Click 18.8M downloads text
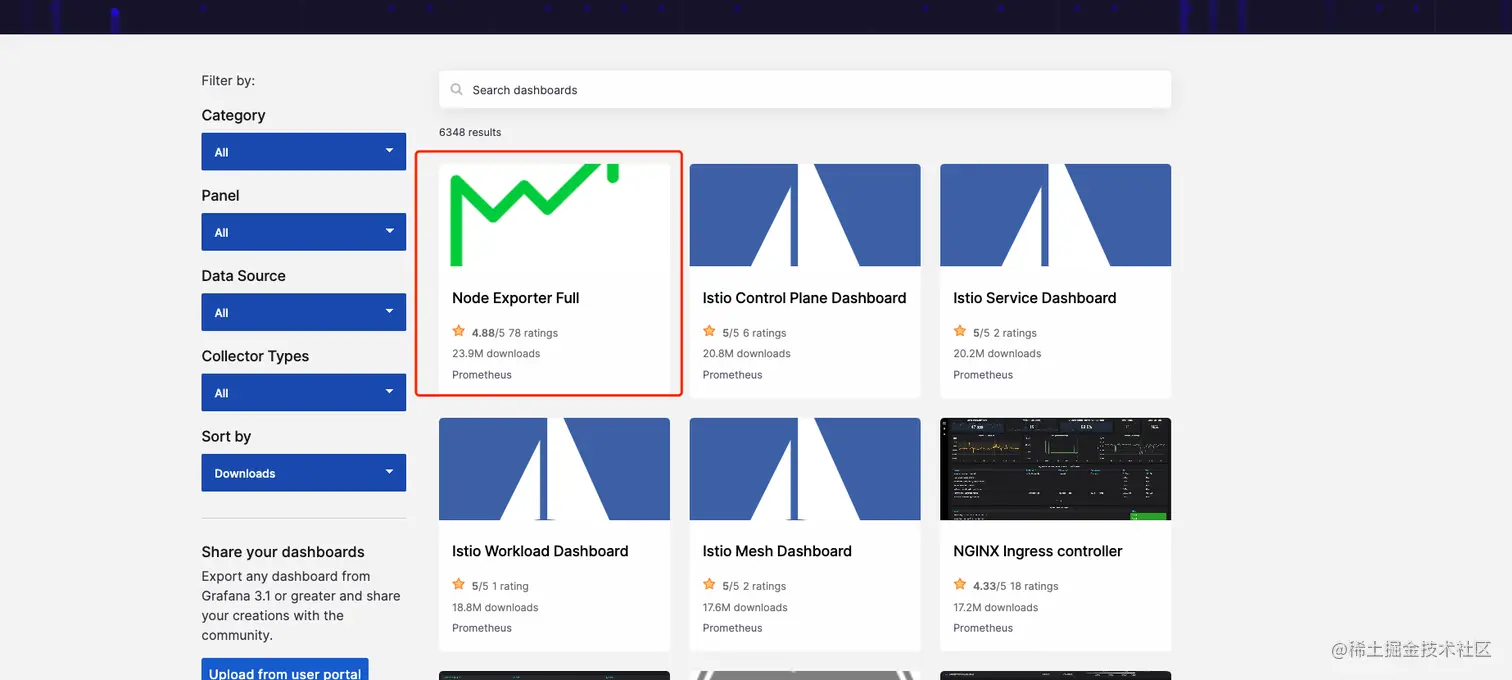This screenshot has width=1512, height=680. pos(495,607)
